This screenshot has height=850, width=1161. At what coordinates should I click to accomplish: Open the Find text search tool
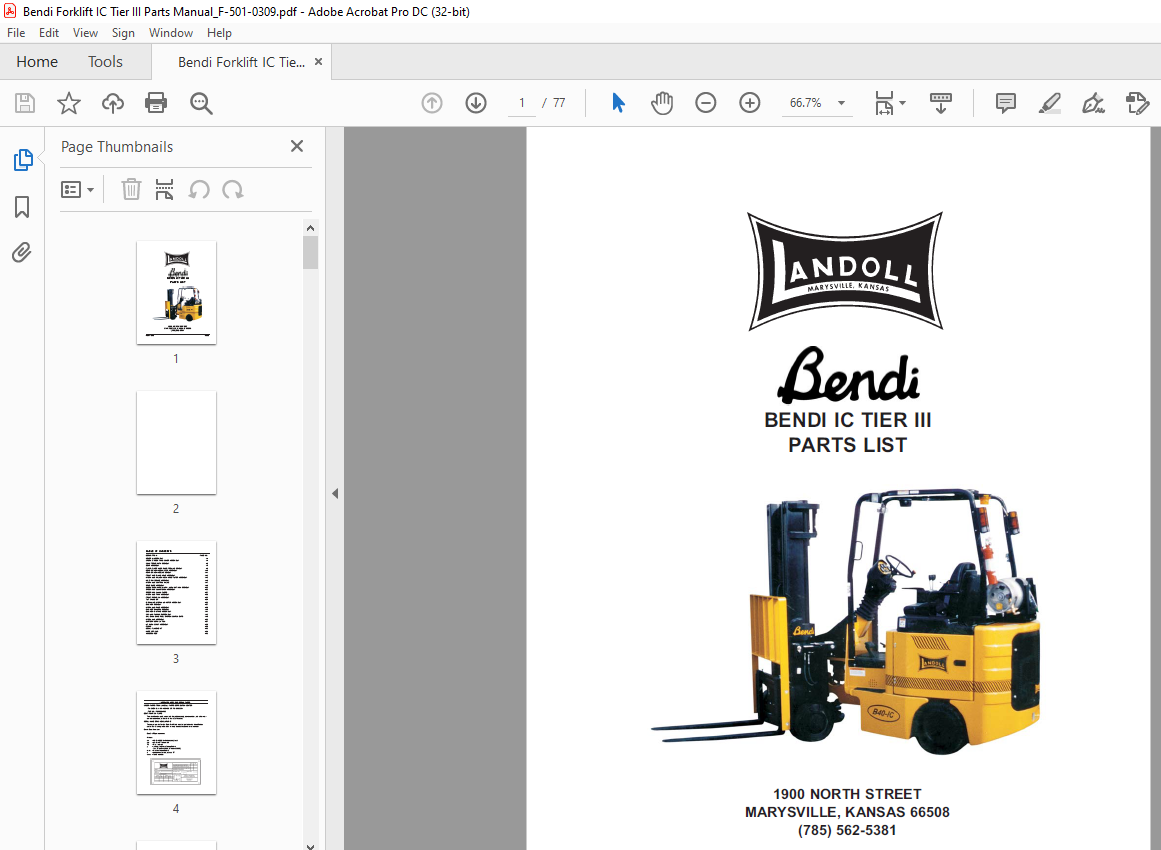pos(201,103)
